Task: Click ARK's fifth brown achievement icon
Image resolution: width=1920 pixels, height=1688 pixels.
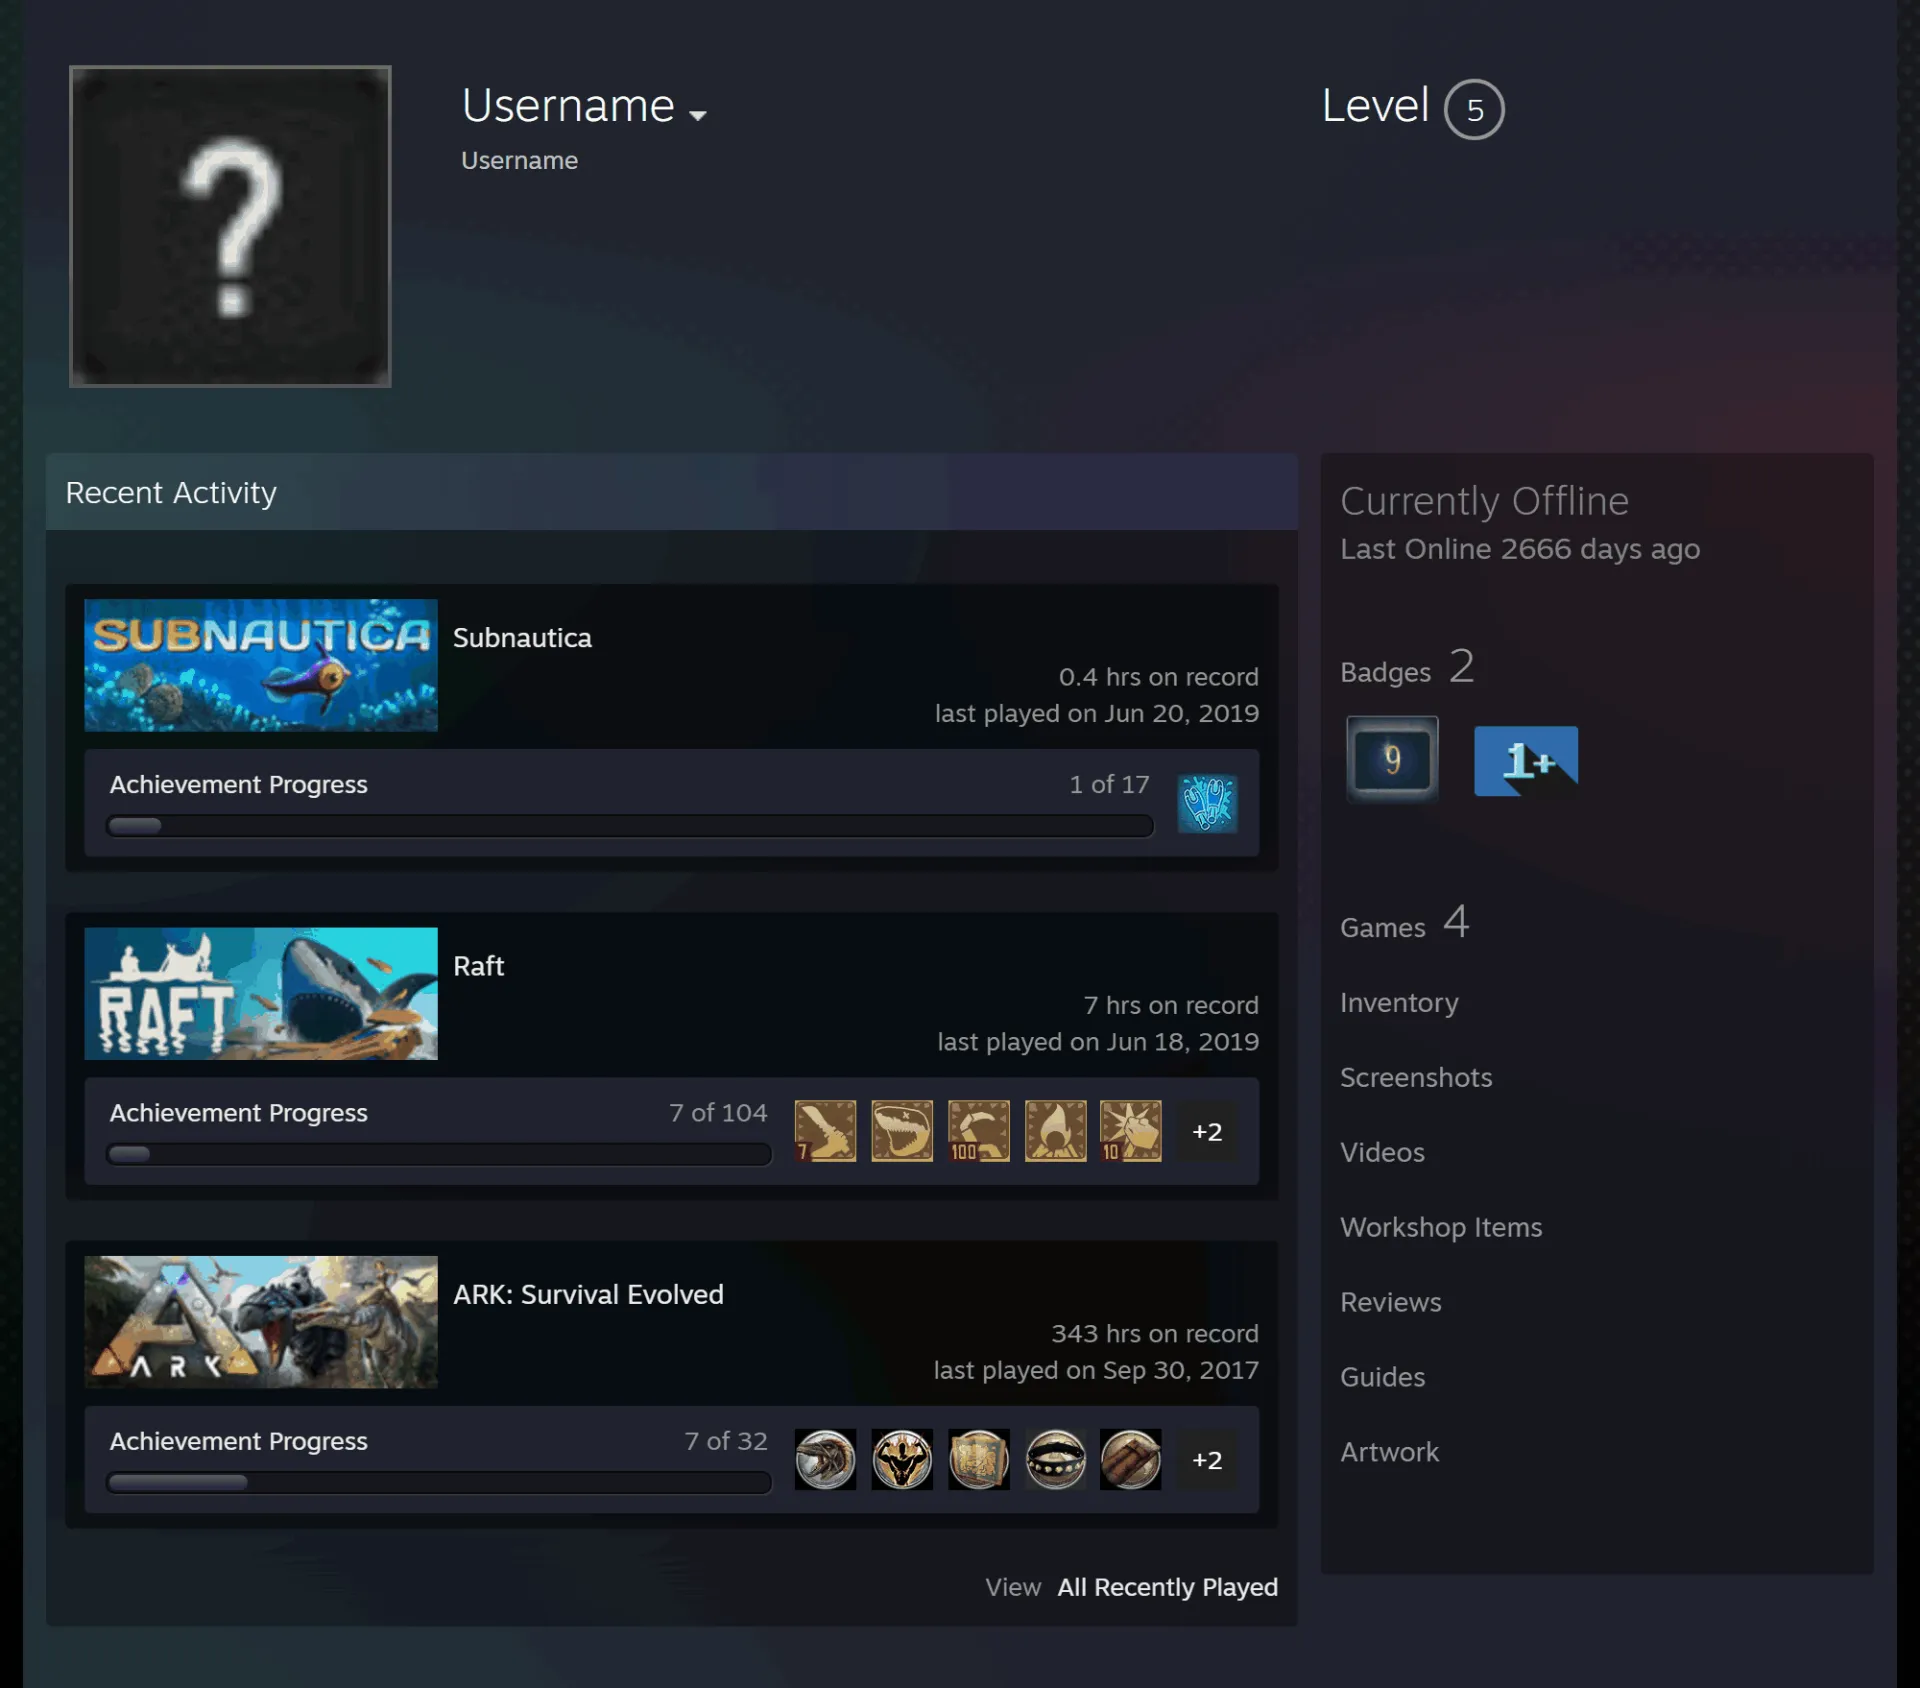Action: click(1131, 1459)
